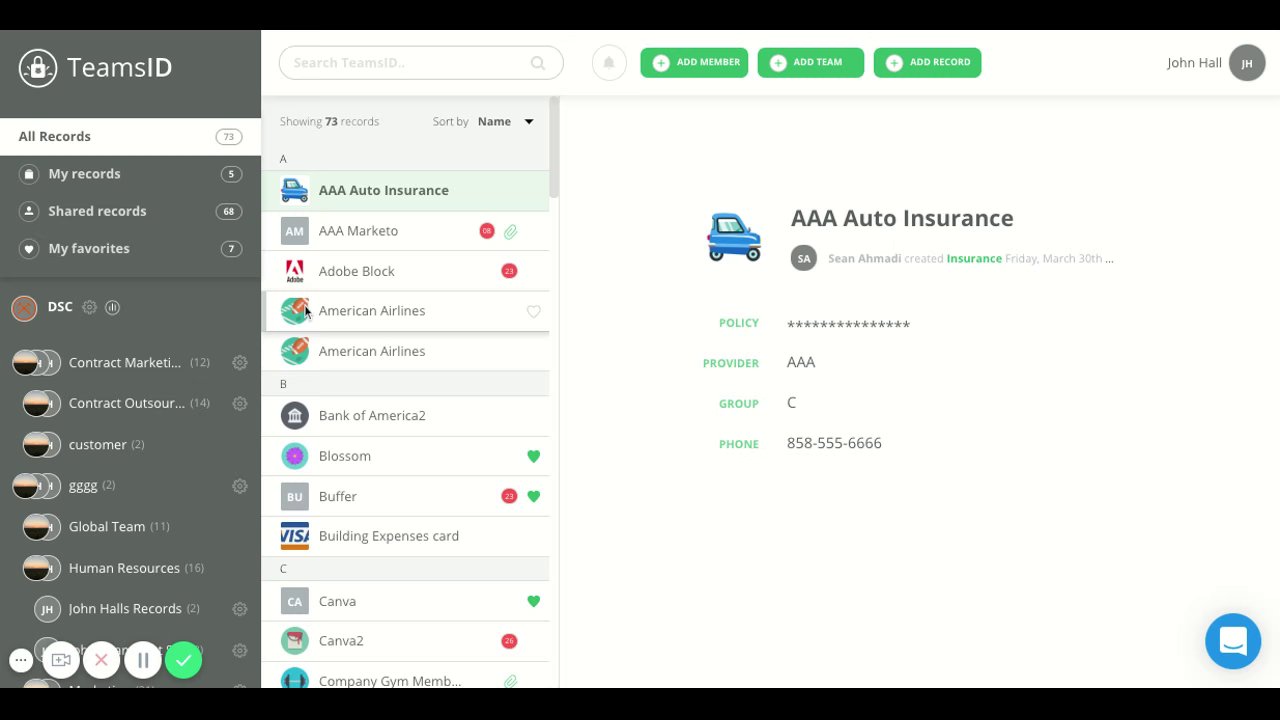1280x720 pixels.
Task: Click the Search TeamsID field
Action: click(x=421, y=63)
